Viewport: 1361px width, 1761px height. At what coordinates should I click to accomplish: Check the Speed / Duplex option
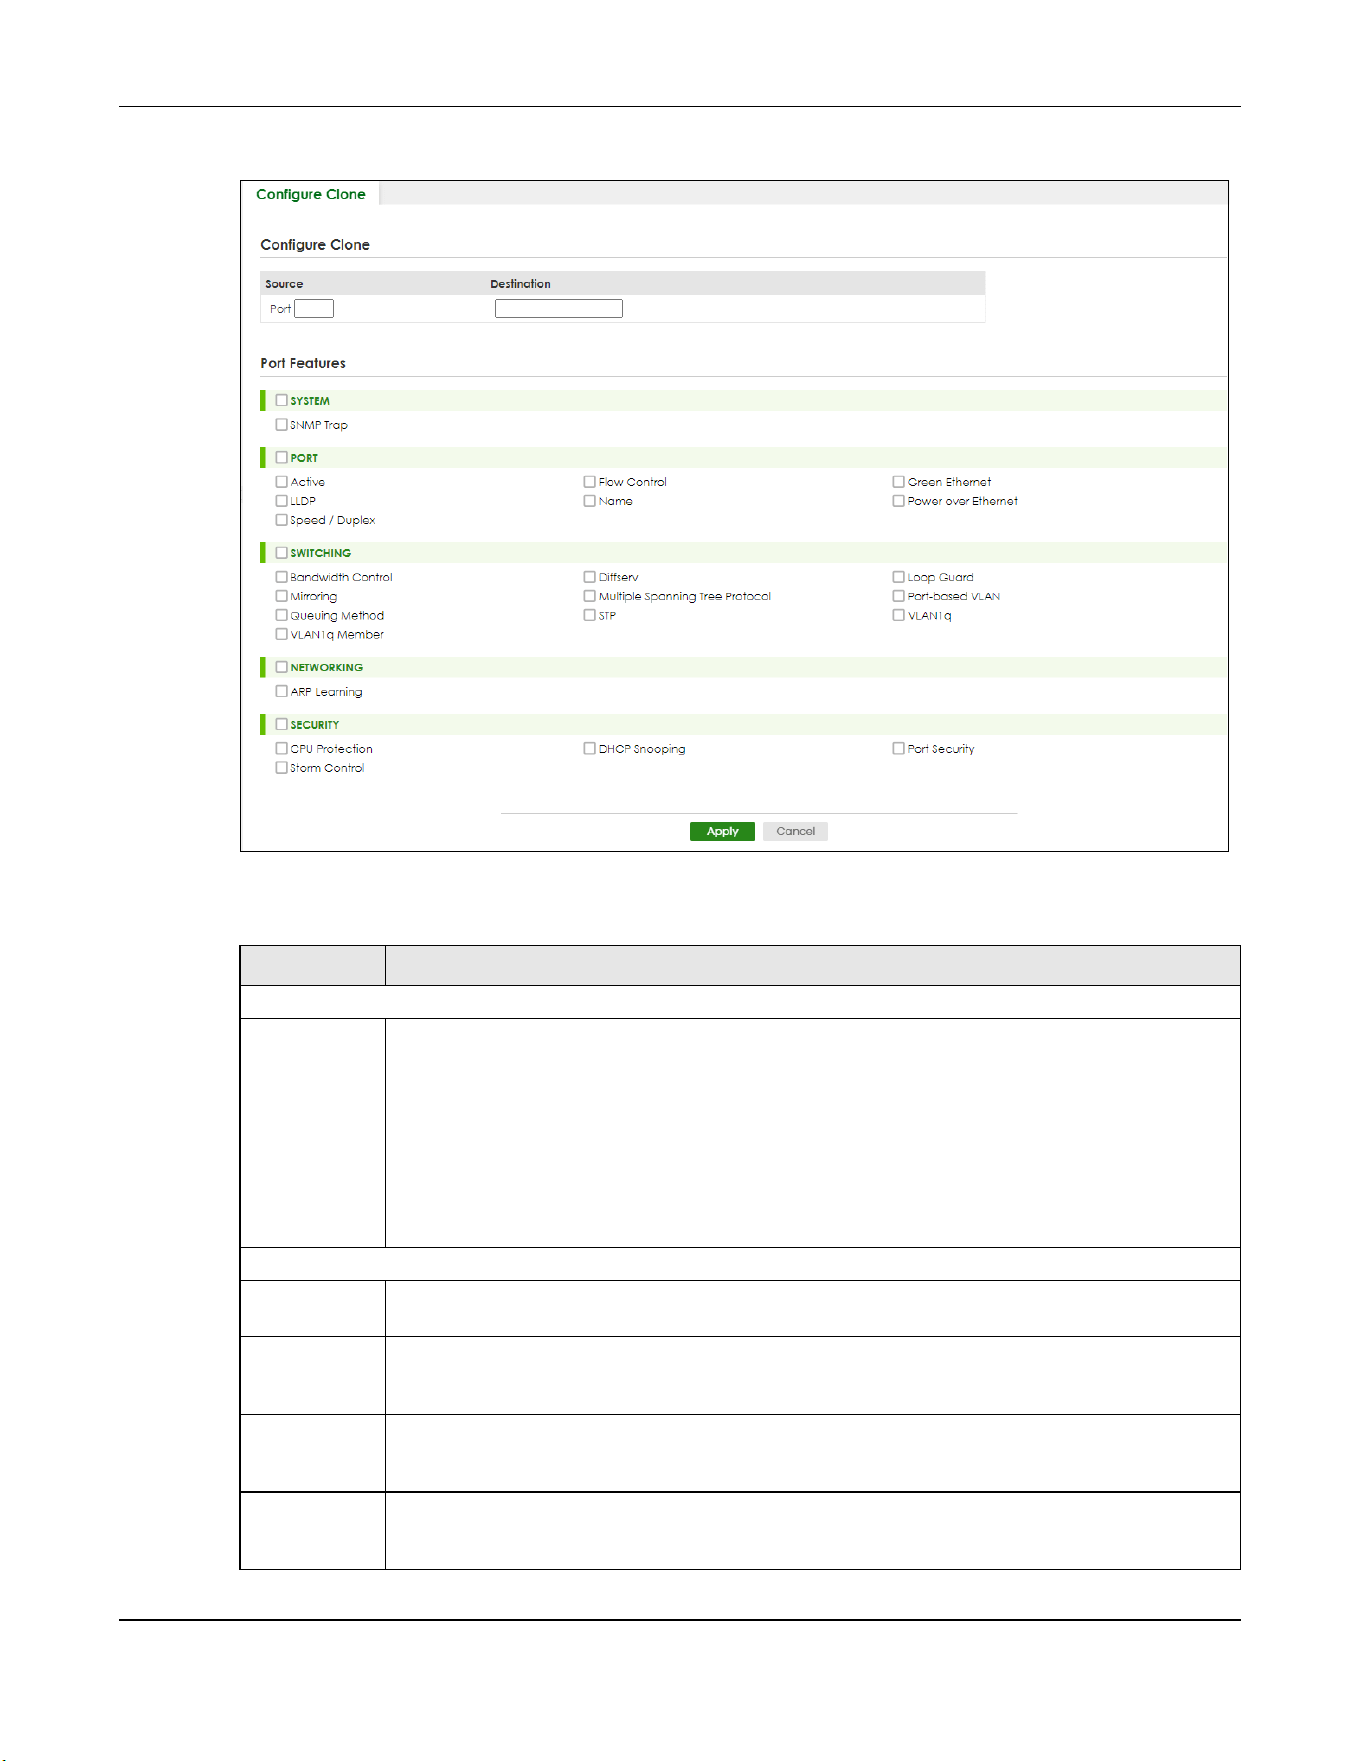tap(282, 520)
